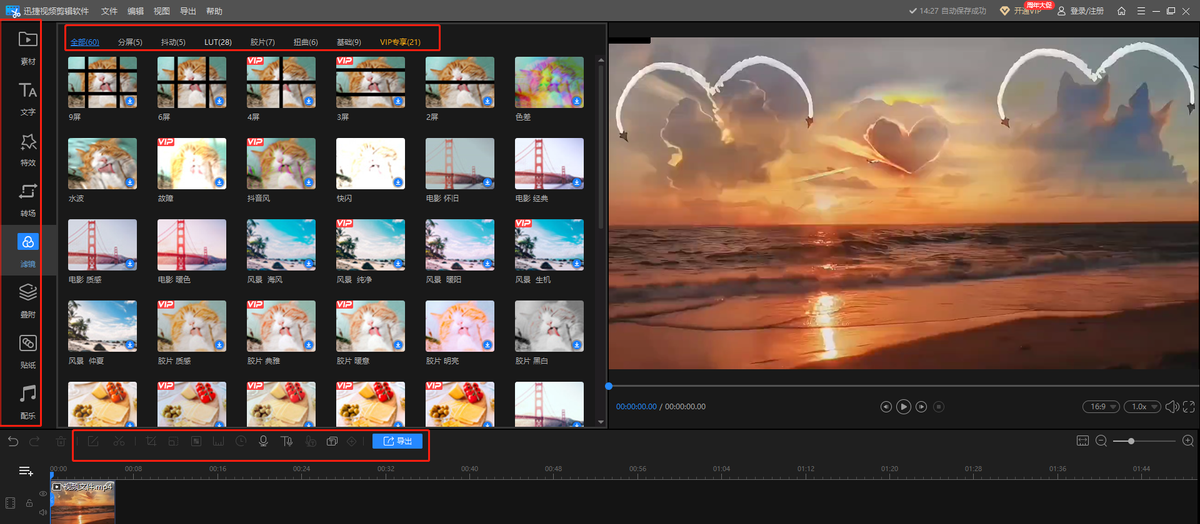Open the 转场 transitions panel
The width and height of the screenshot is (1200, 524).
28,198
